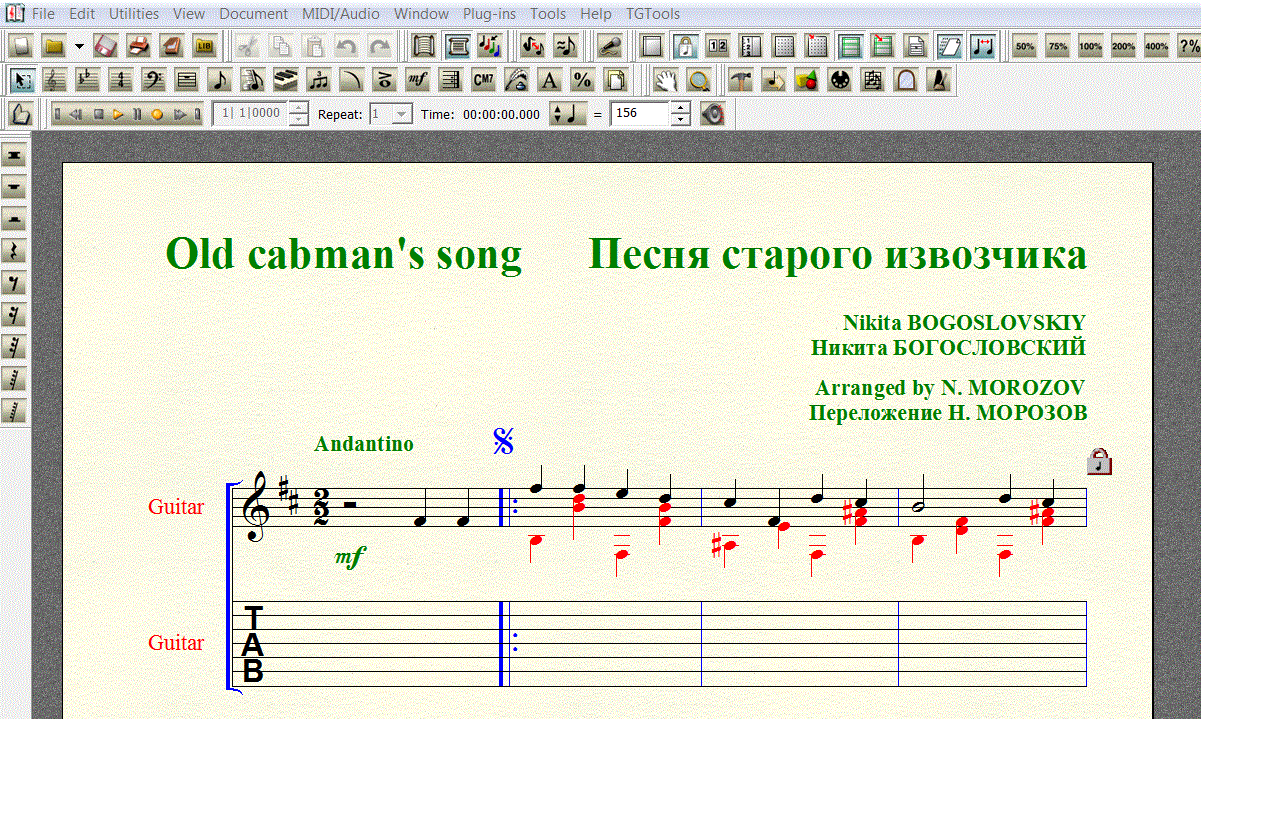The image size is (1274, 817).
Task: Set zoom to 75% button
Action: click(x=1058, y=46)
